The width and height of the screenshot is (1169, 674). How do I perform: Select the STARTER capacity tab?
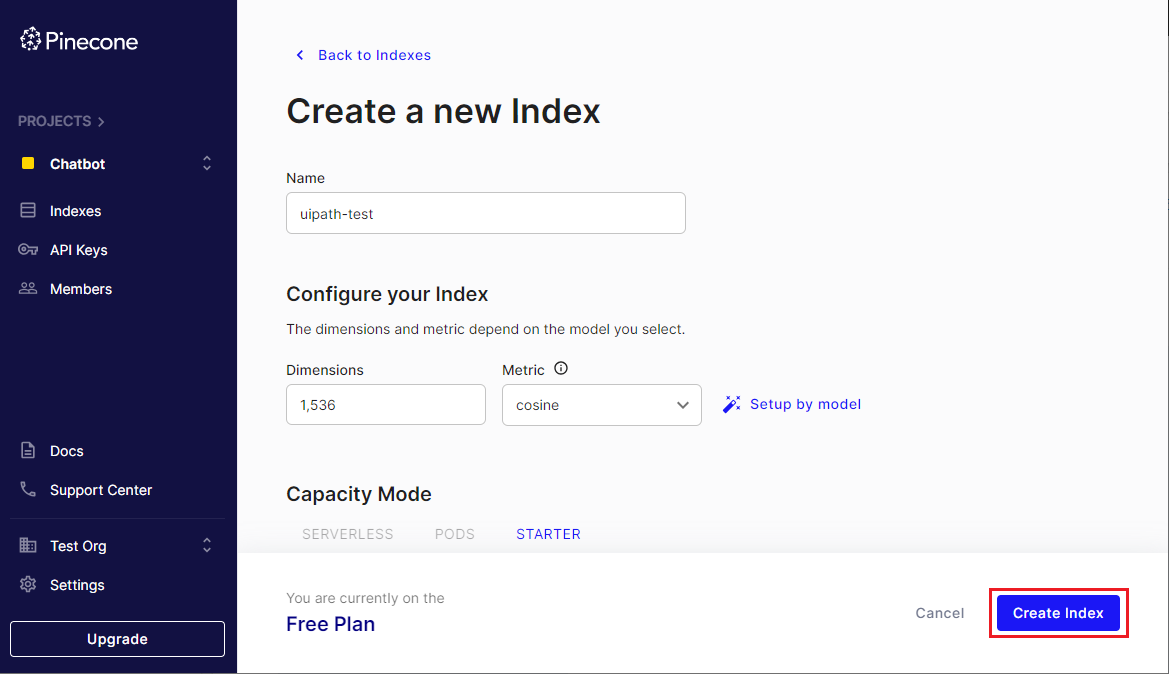click(x=548, y=534)
